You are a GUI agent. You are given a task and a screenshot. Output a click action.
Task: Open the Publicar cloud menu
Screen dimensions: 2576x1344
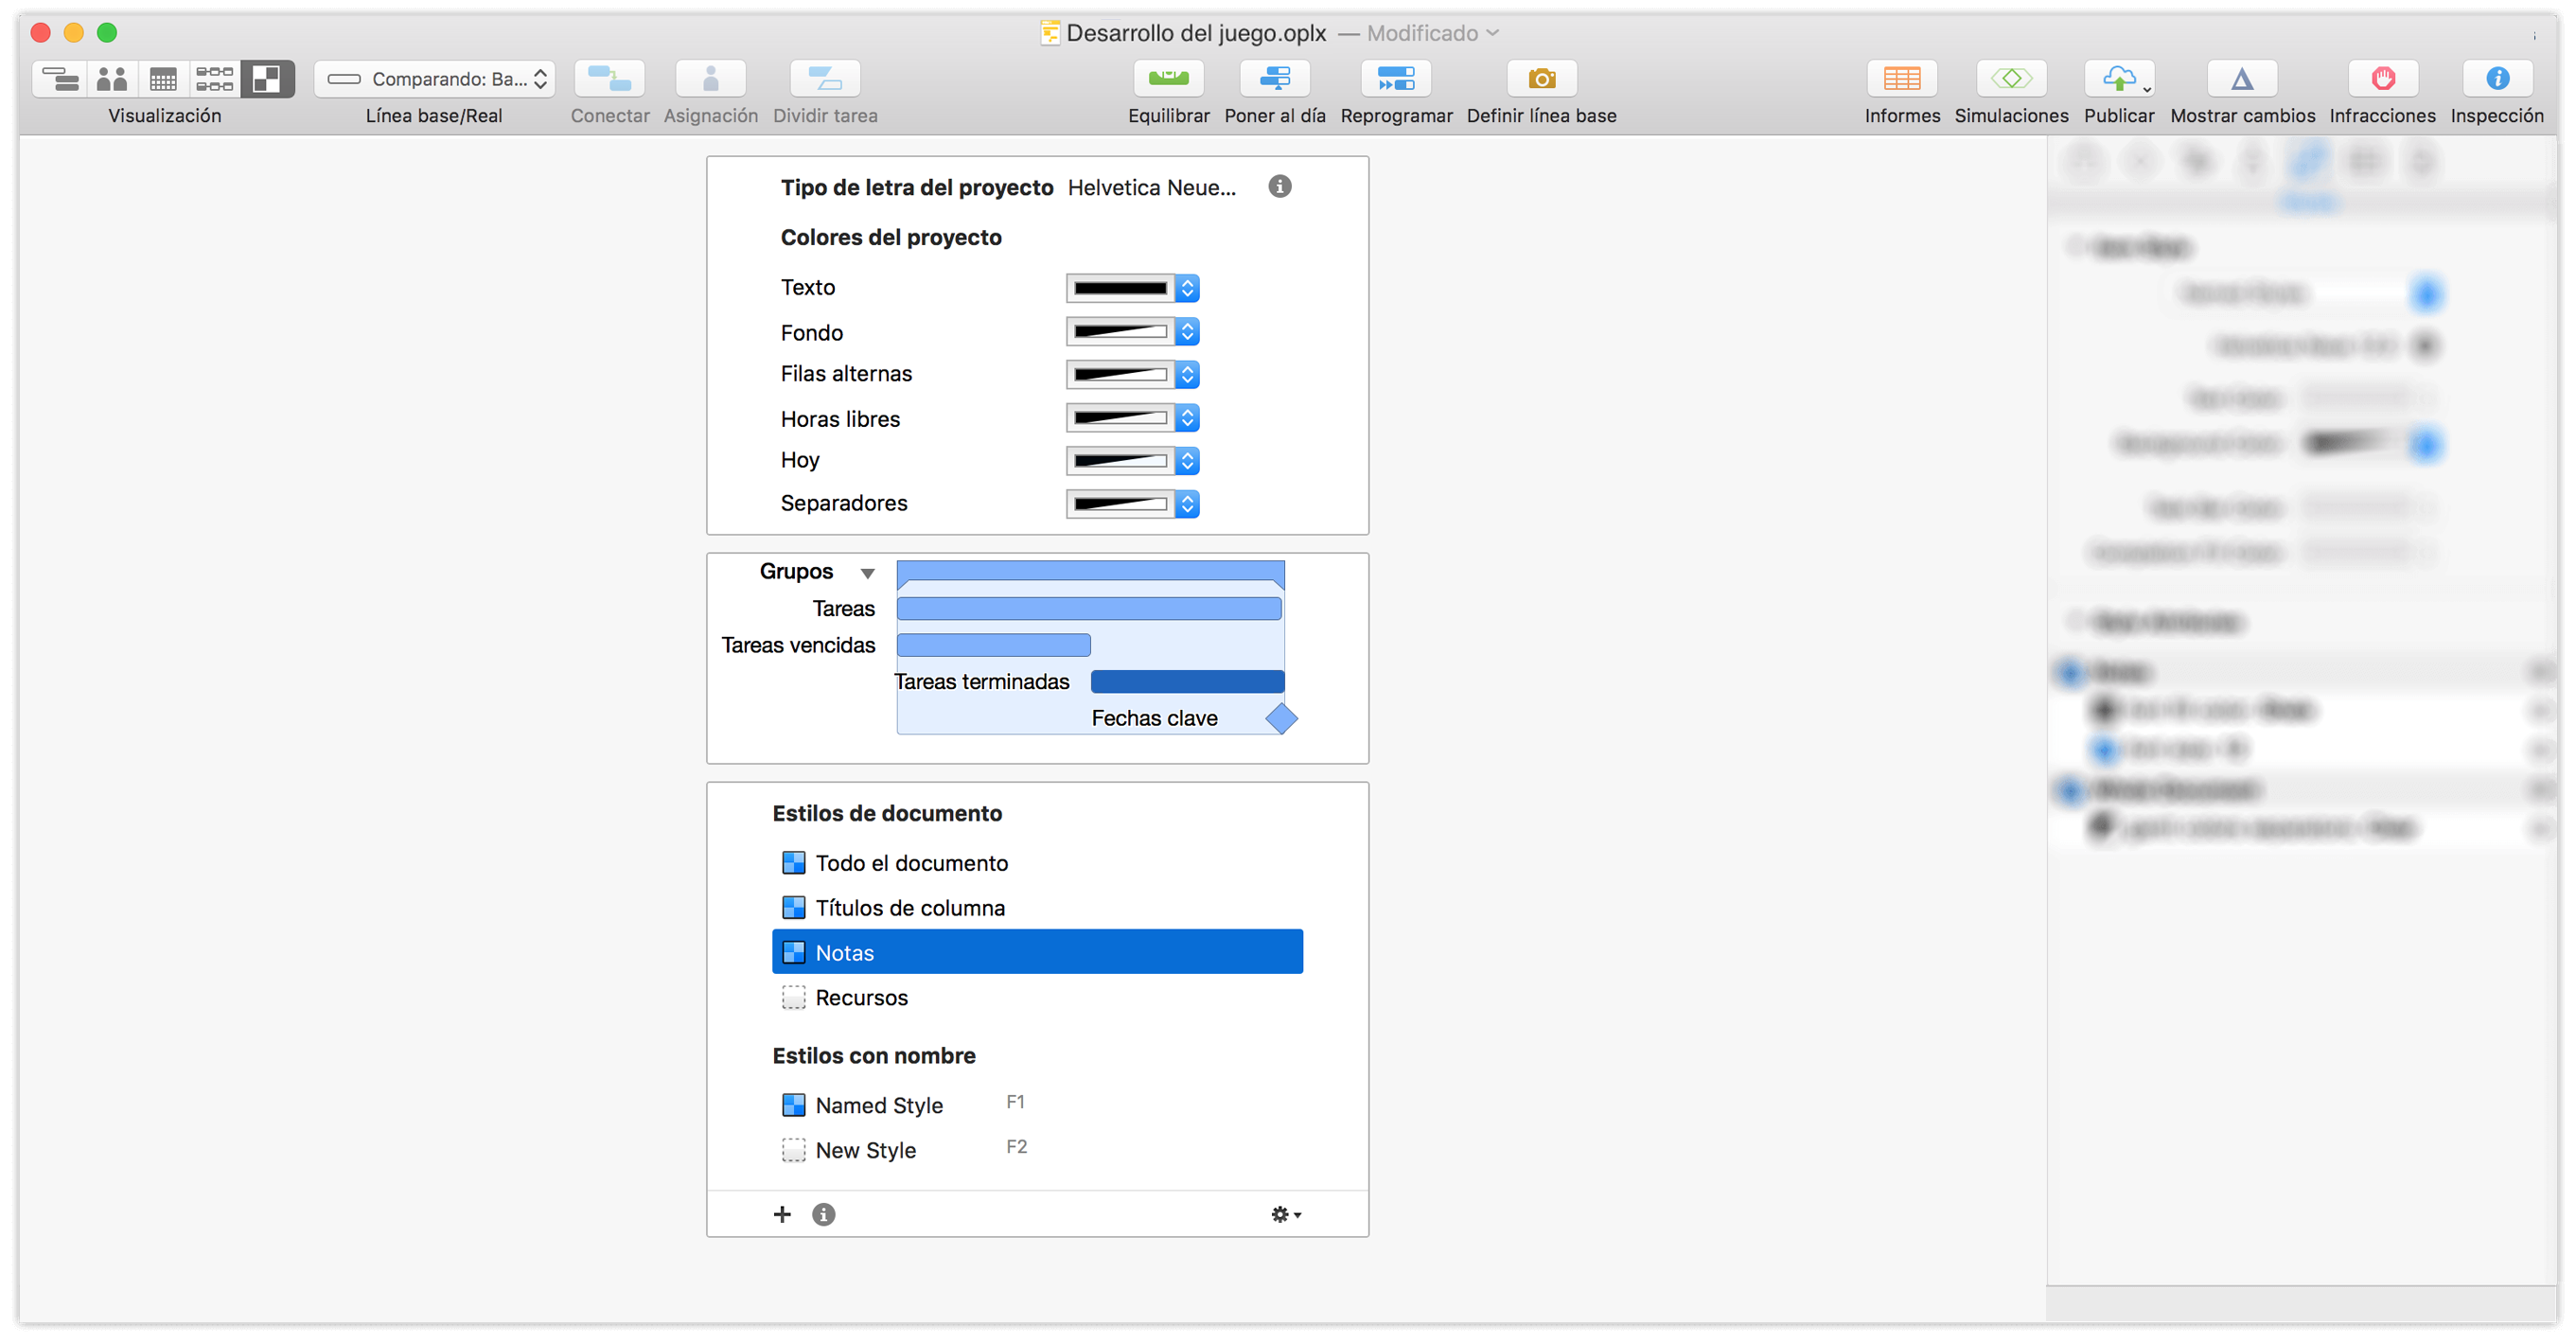(x=2119, y=78)
